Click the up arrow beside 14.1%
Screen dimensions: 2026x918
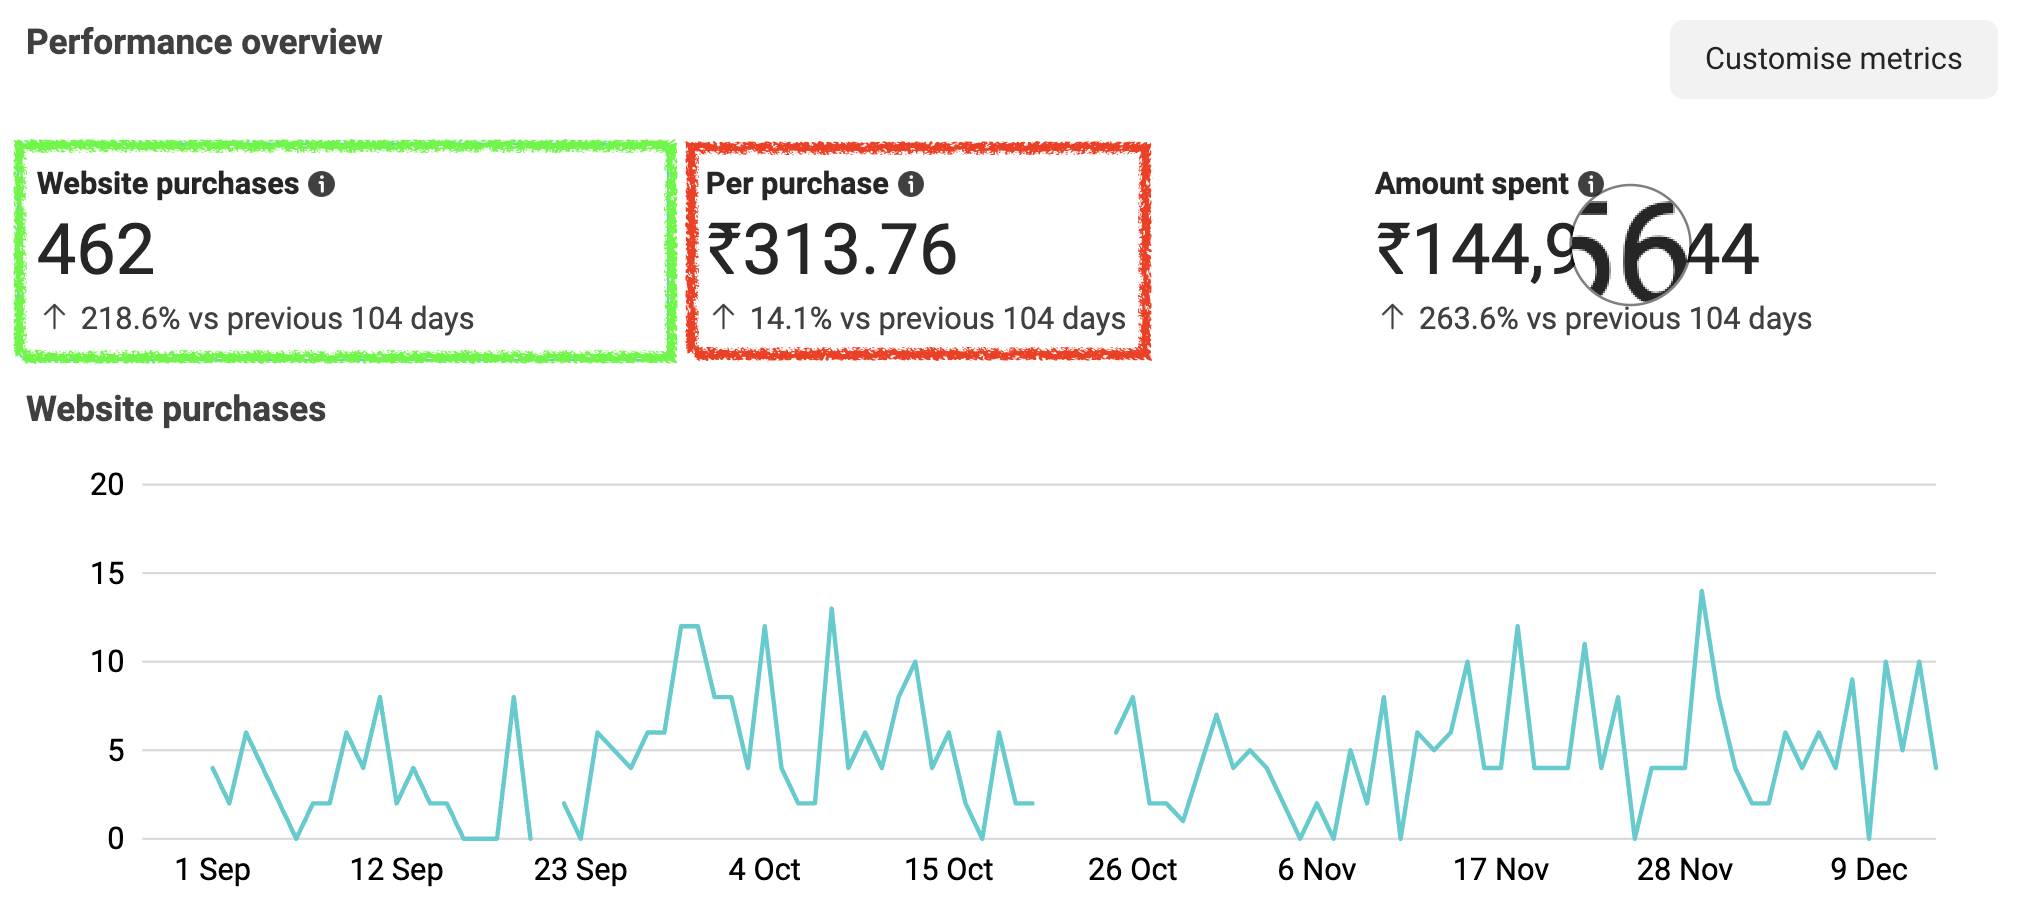tap(724, 318)
